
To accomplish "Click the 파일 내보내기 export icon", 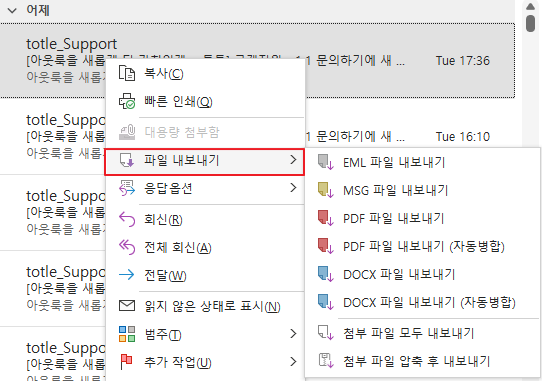I will (127, 160).
